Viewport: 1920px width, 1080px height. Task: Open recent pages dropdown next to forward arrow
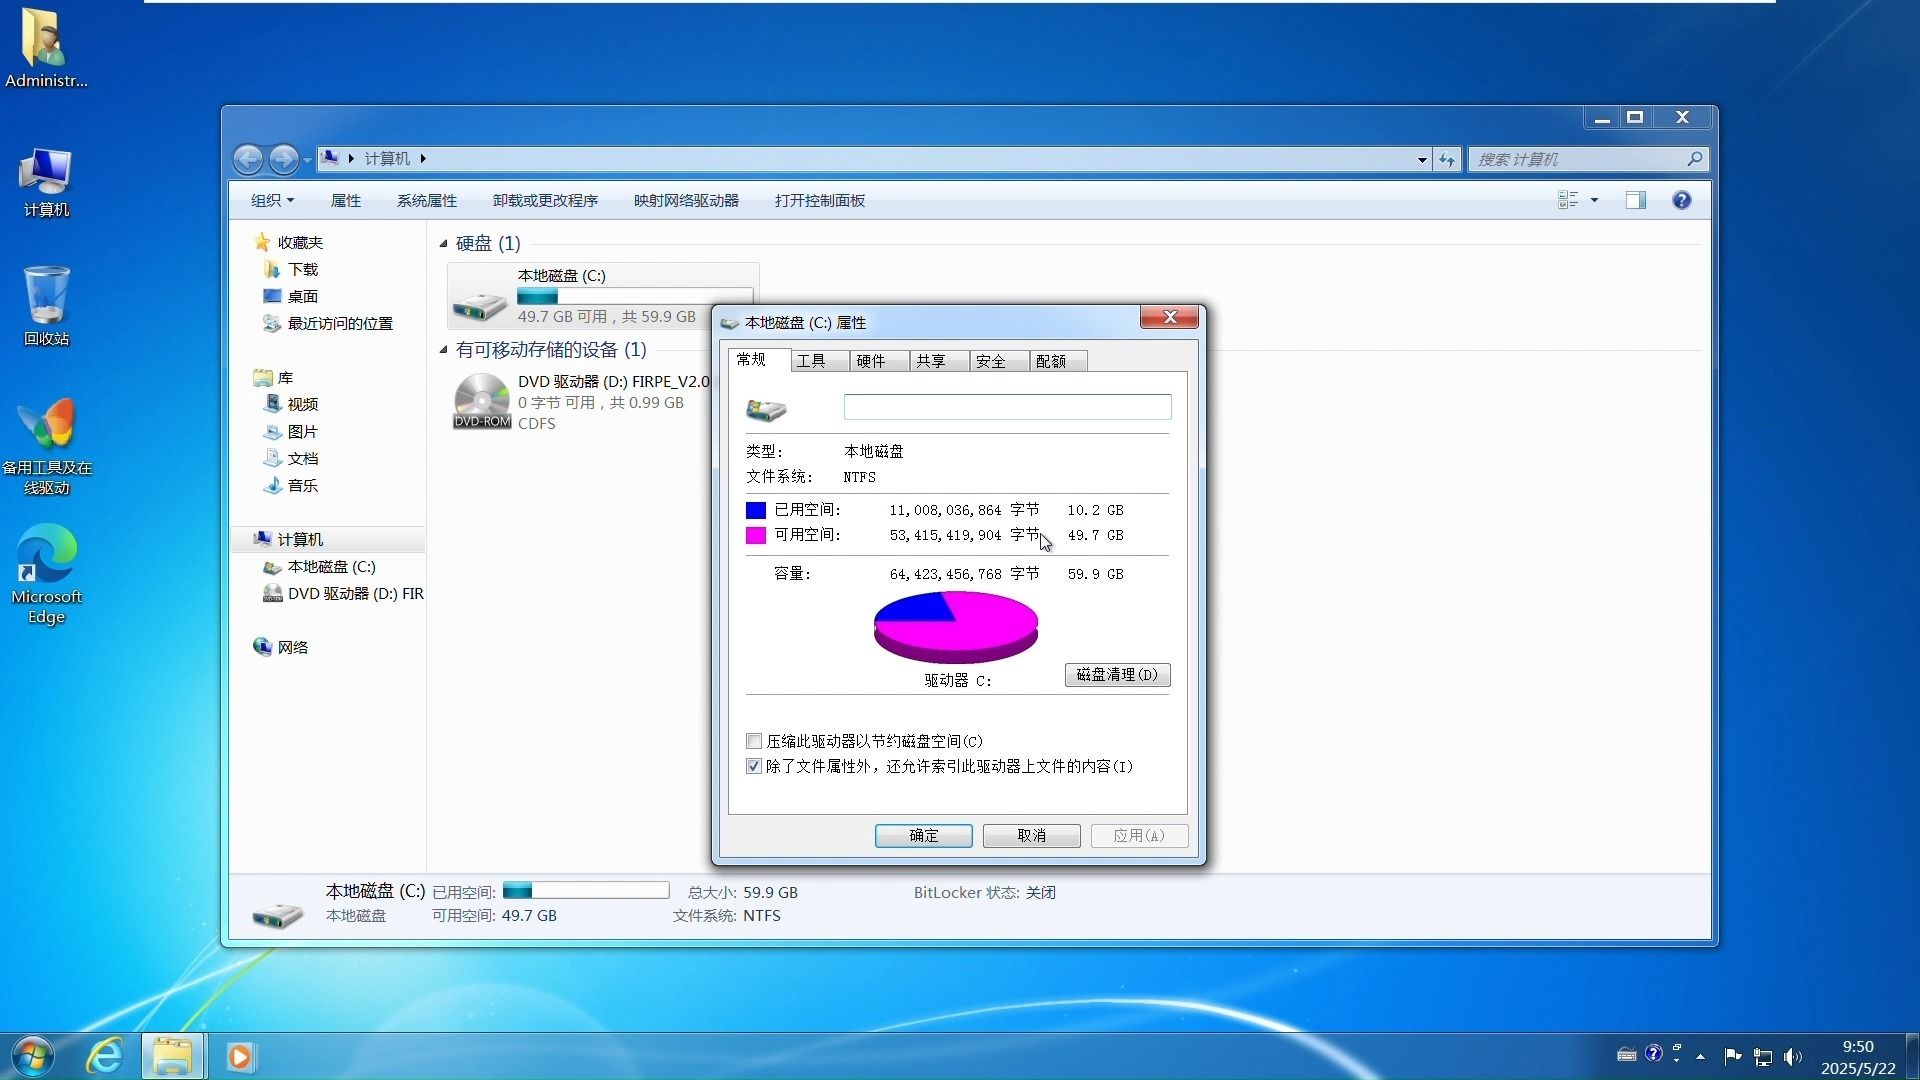(x=307, y=160)
